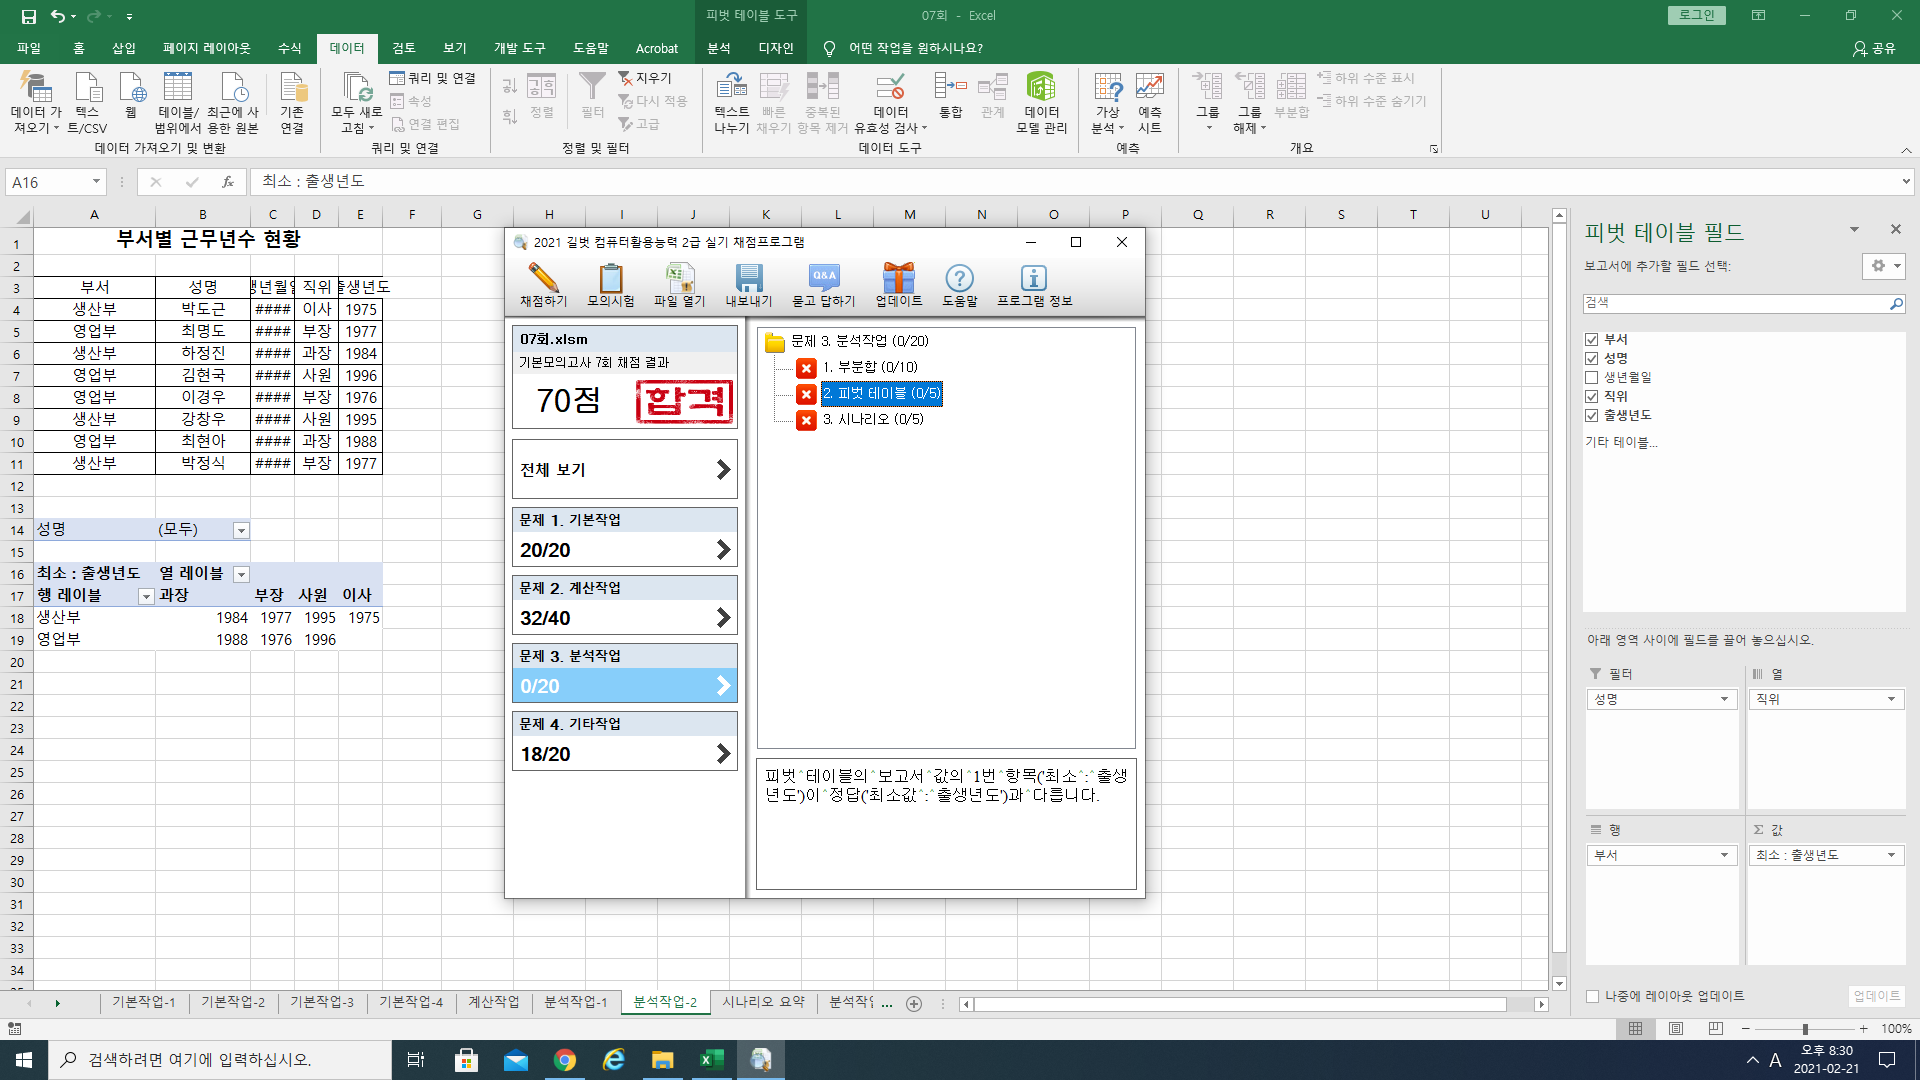The image size is (1920, 1080).
Task: Open the 수식 ribbon tab
Action: click(290, 48)
